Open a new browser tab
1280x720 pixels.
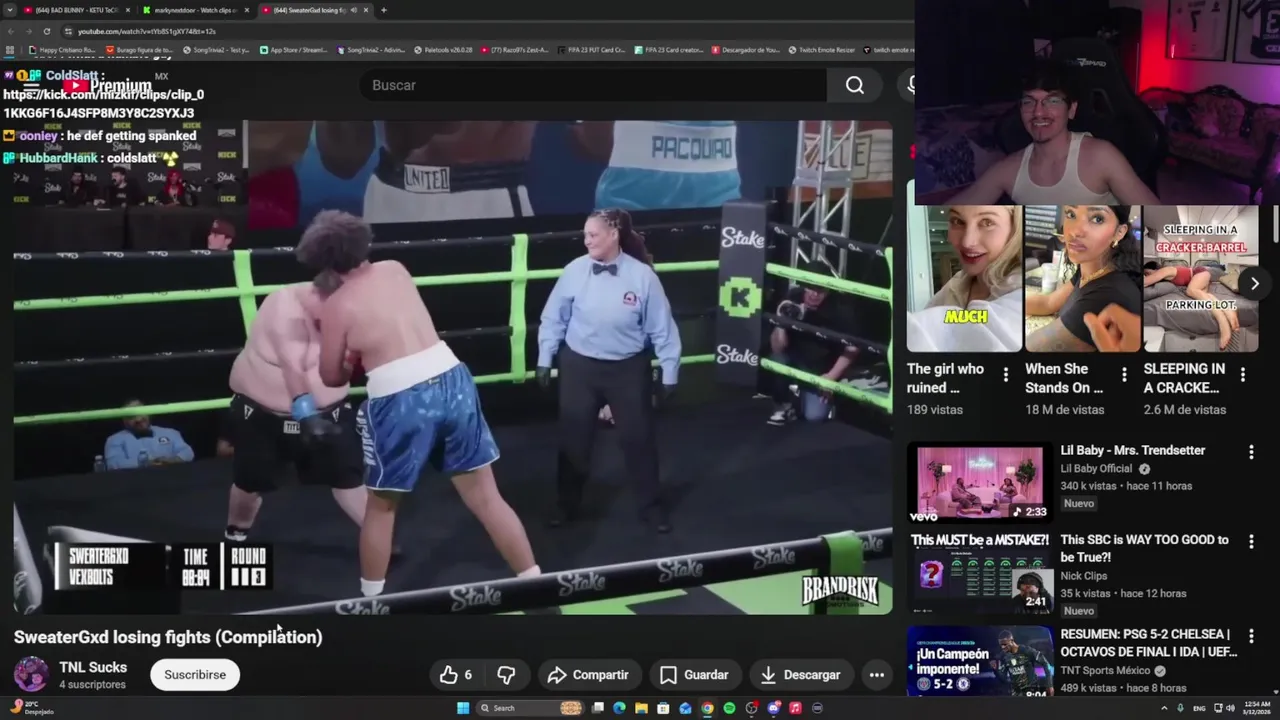[x=384, y=10]
